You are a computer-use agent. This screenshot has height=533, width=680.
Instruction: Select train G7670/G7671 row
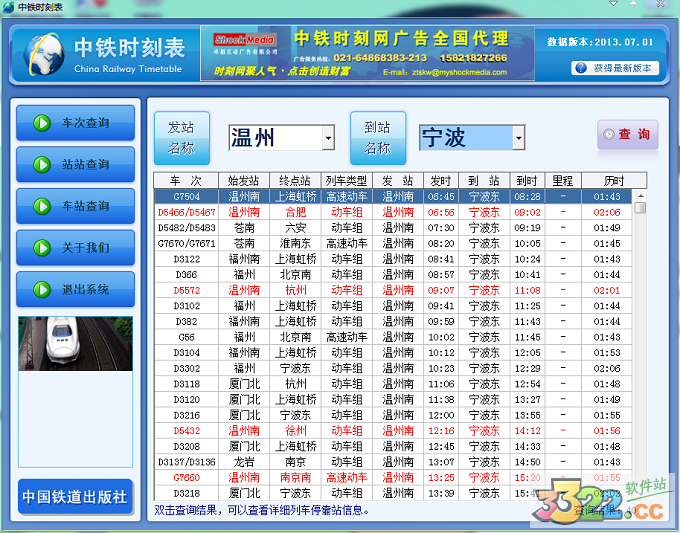(x=393, y=243)
